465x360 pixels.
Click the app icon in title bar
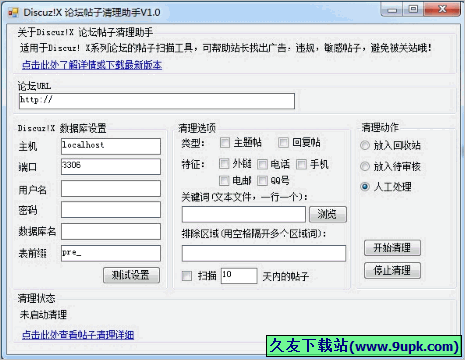tap(13, 12)
